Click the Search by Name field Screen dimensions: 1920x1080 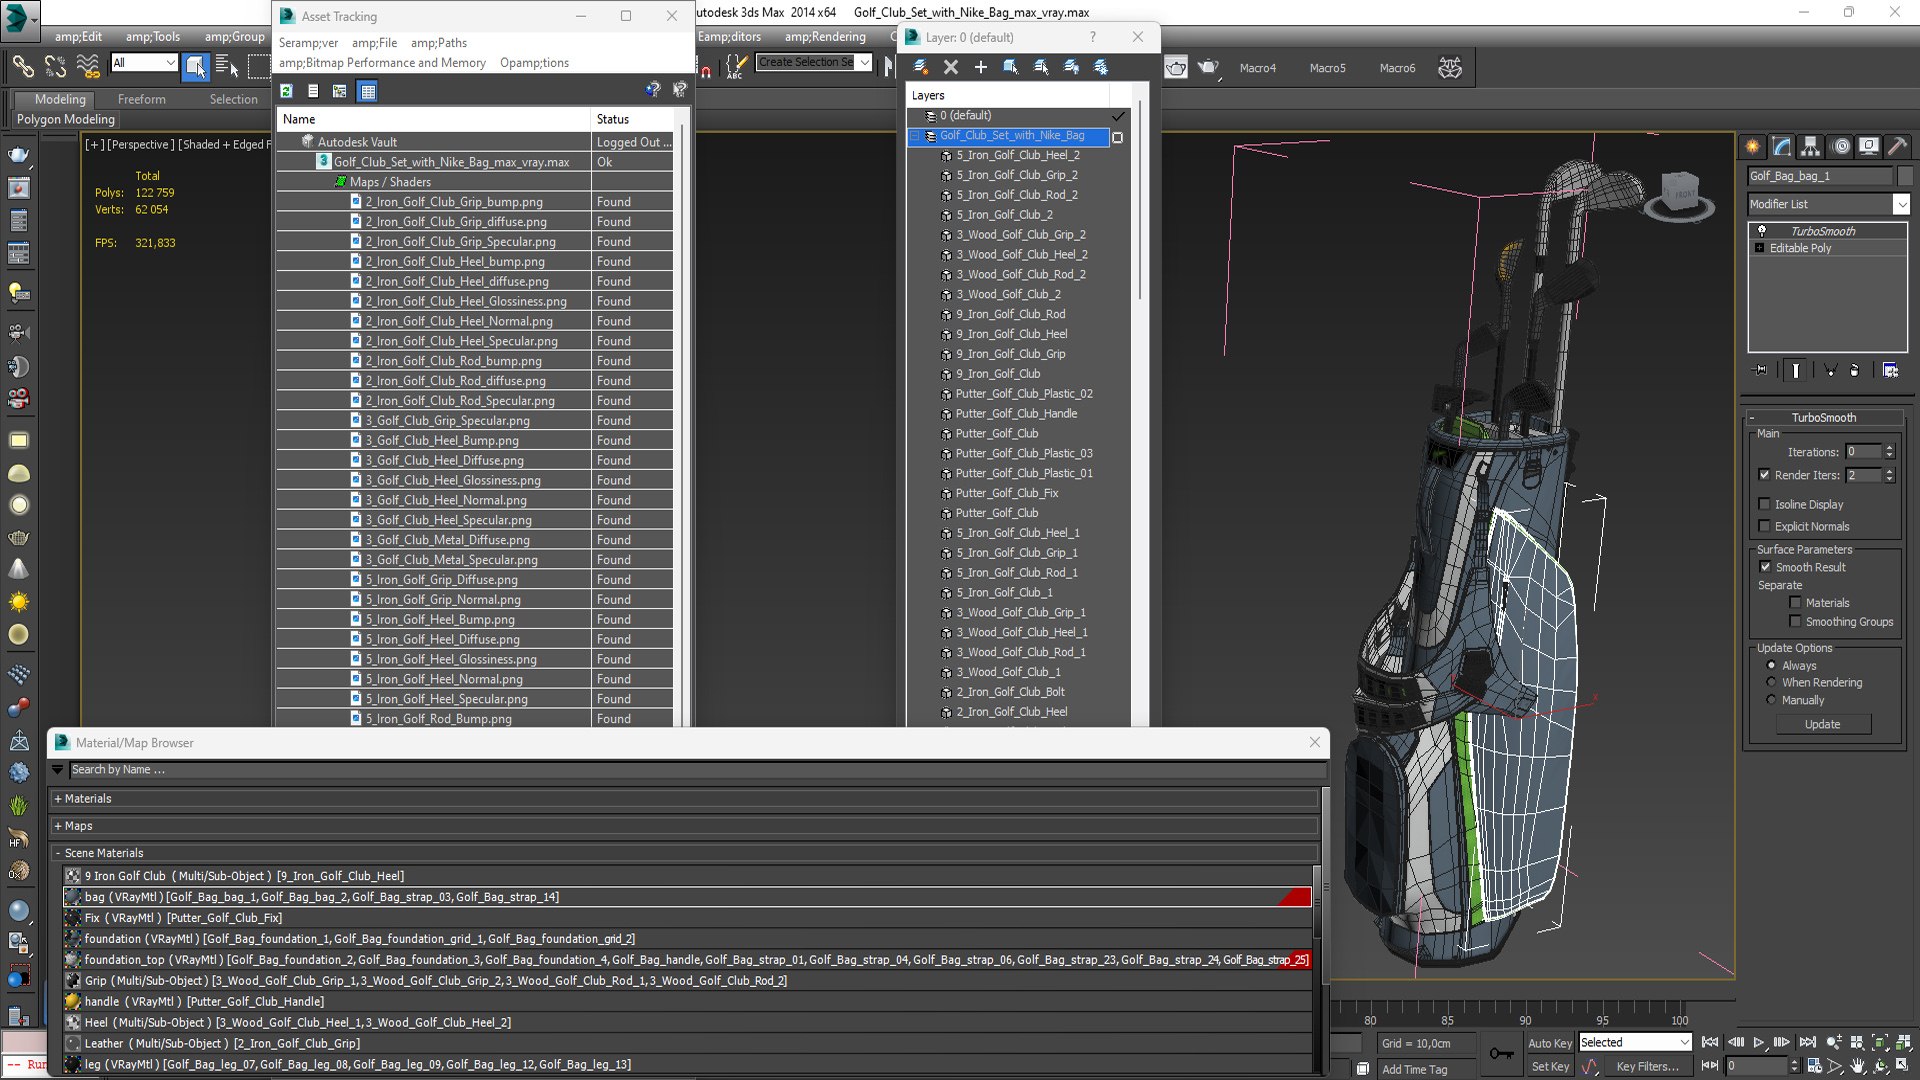tap(697, 770)
